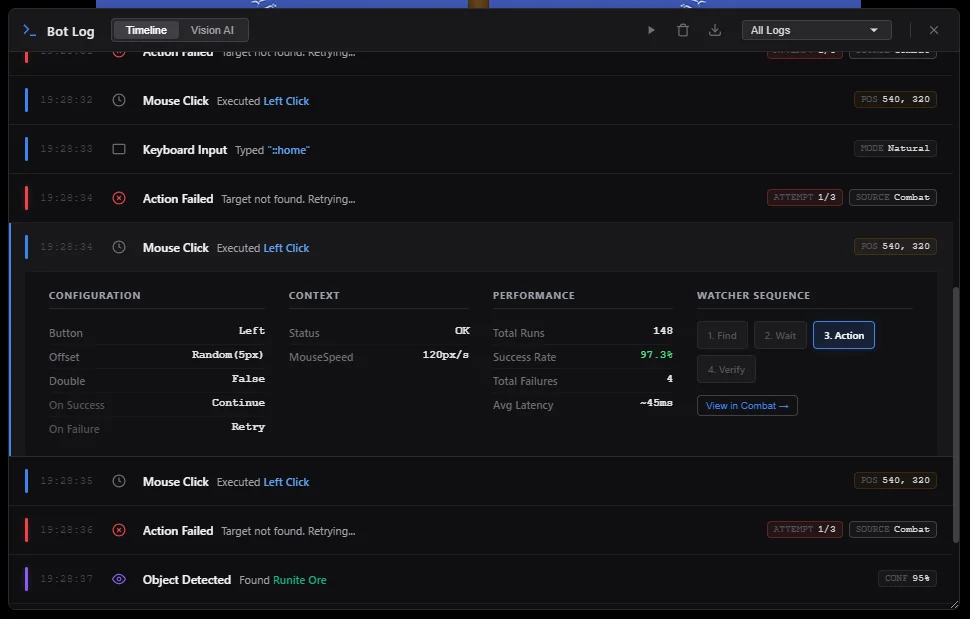Click the red X icon on the 19:28:34 Action Failed row
Image resolution: width=970 pixels, height=619 pixels.
(119, 198)
